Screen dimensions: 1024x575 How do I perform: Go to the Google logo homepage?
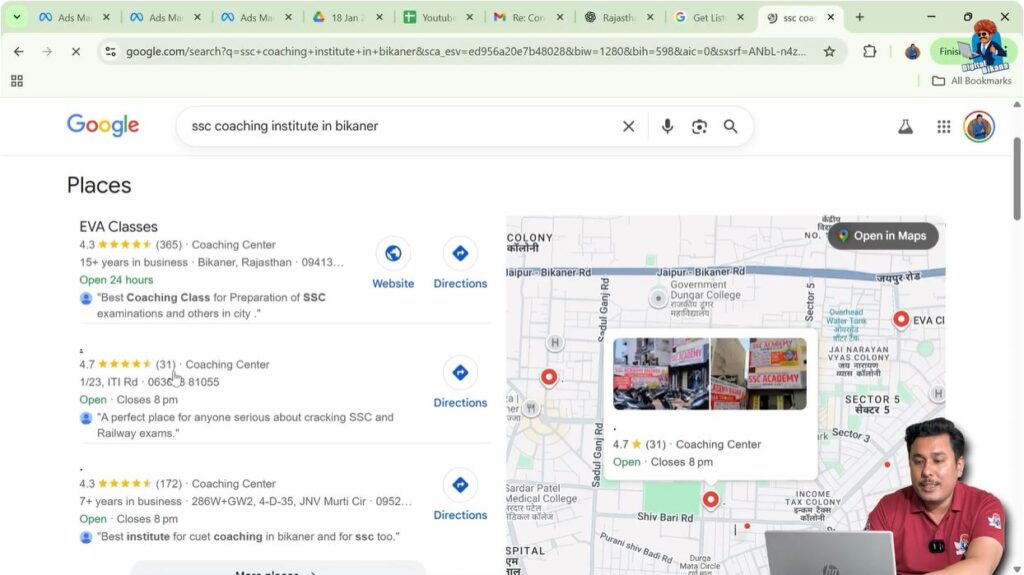point(103,125)
